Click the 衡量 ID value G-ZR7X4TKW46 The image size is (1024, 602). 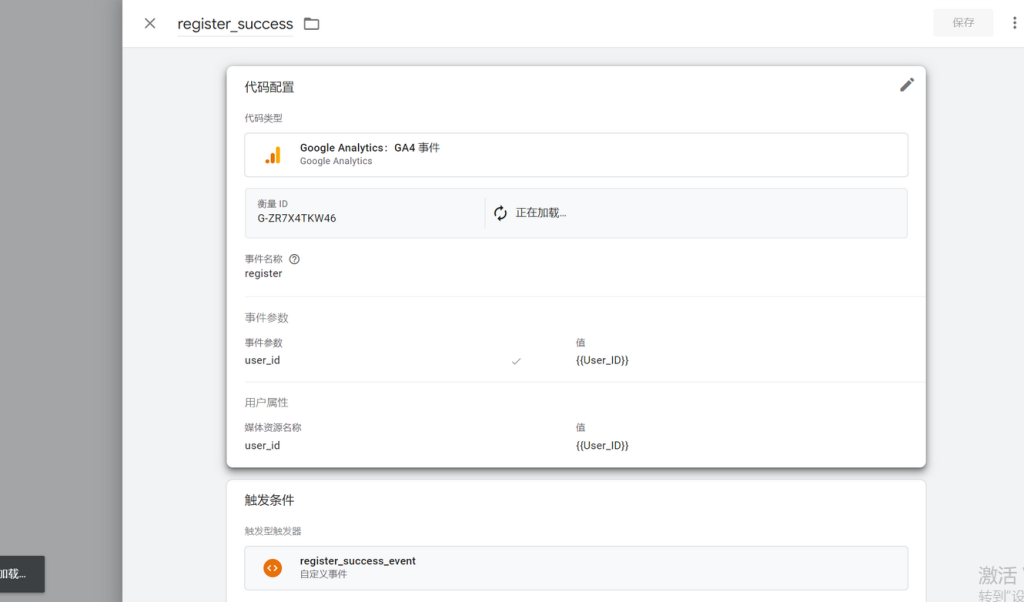[x=297, y=218]
